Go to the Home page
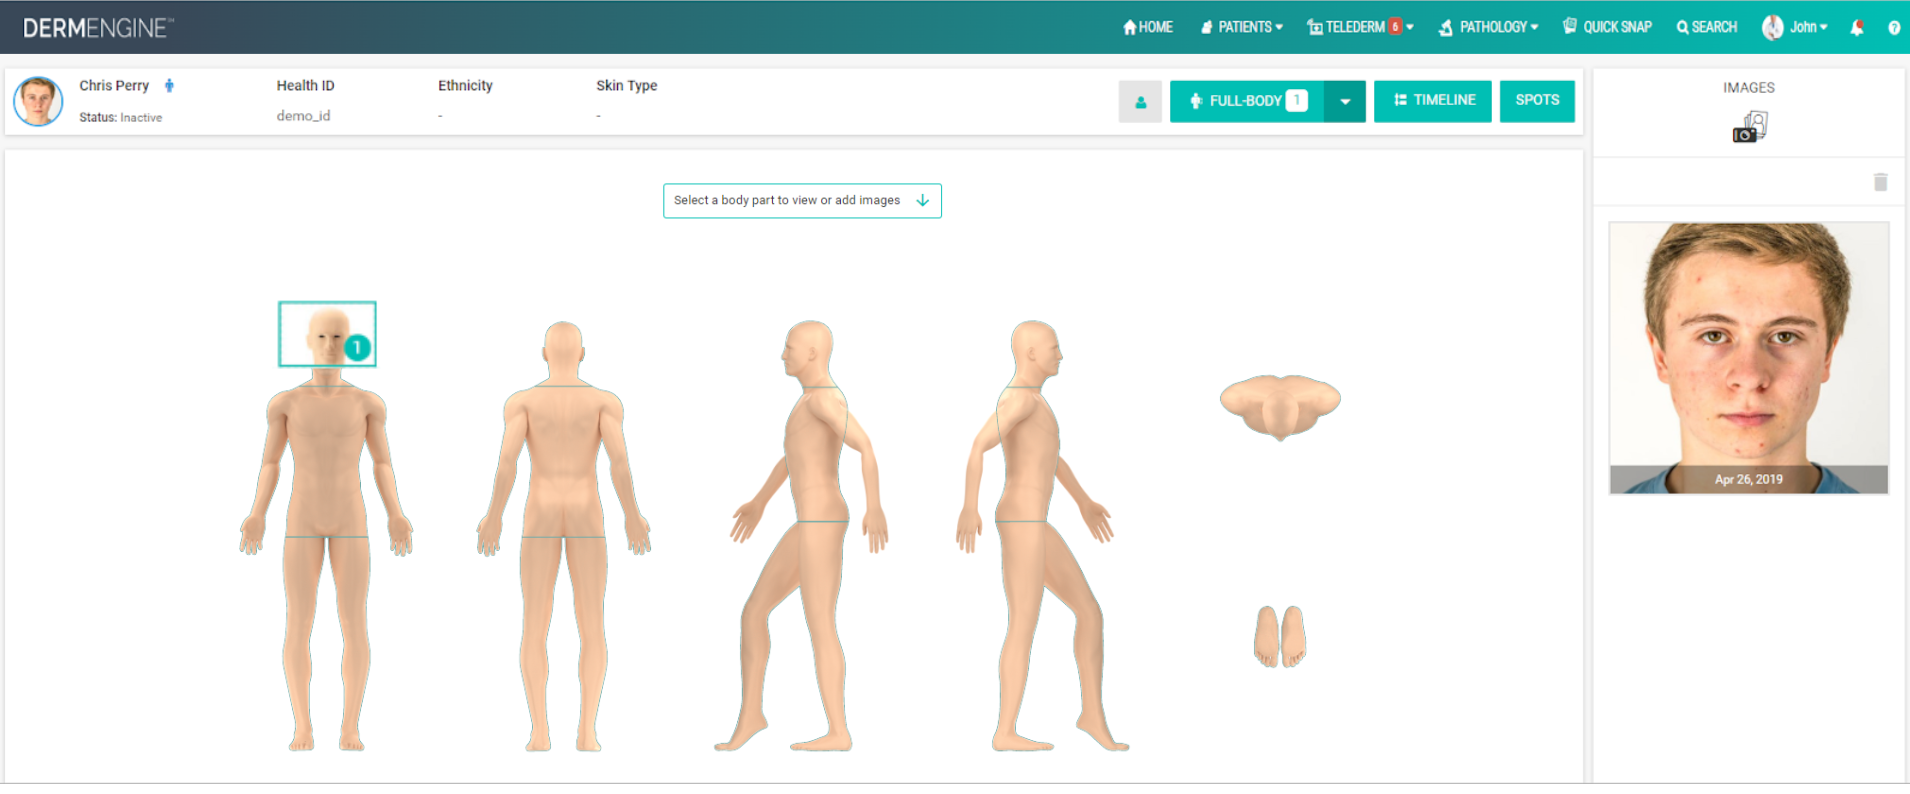 tap(1147, 27)
